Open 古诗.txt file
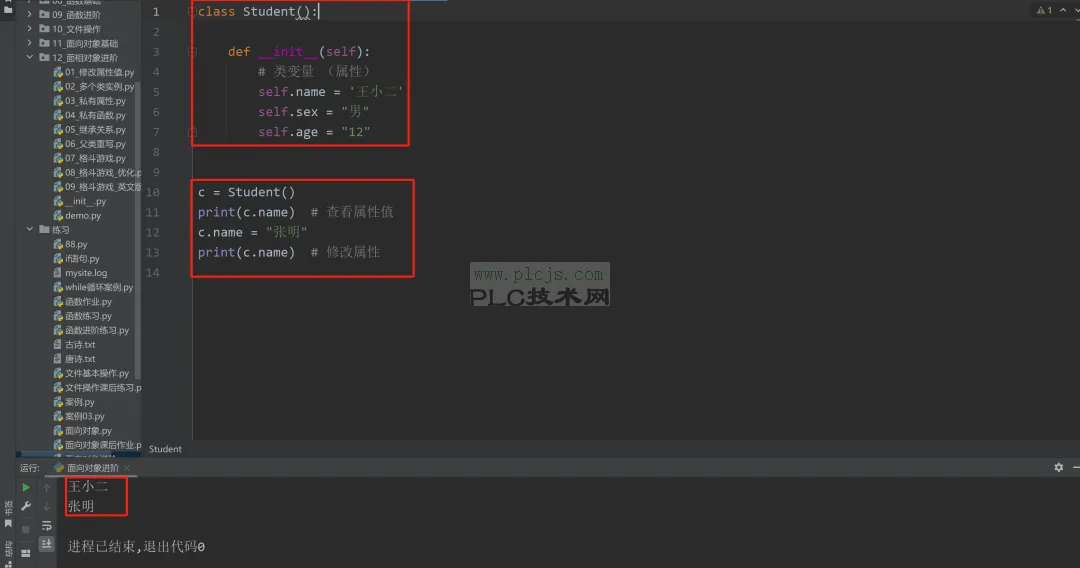 (x=74, y=345)
